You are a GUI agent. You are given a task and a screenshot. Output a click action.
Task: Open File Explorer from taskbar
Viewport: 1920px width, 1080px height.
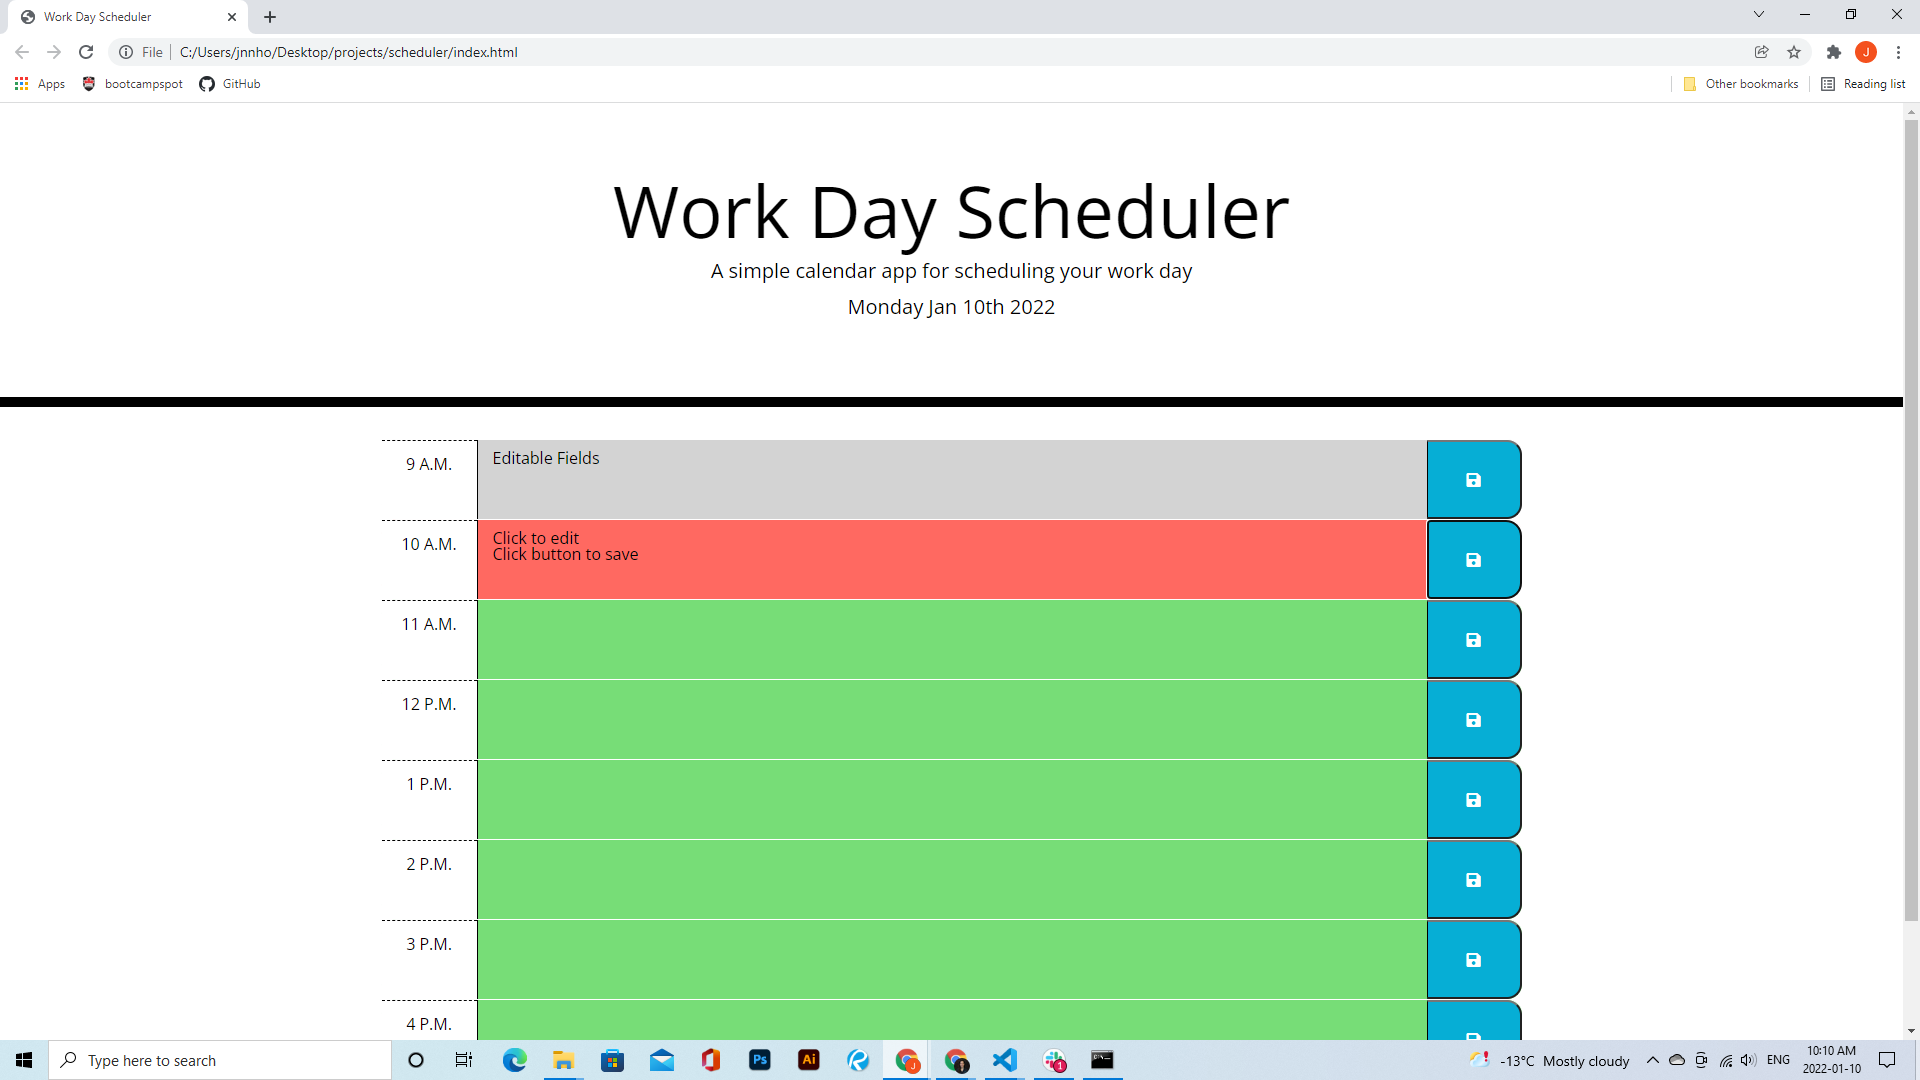564,1060
